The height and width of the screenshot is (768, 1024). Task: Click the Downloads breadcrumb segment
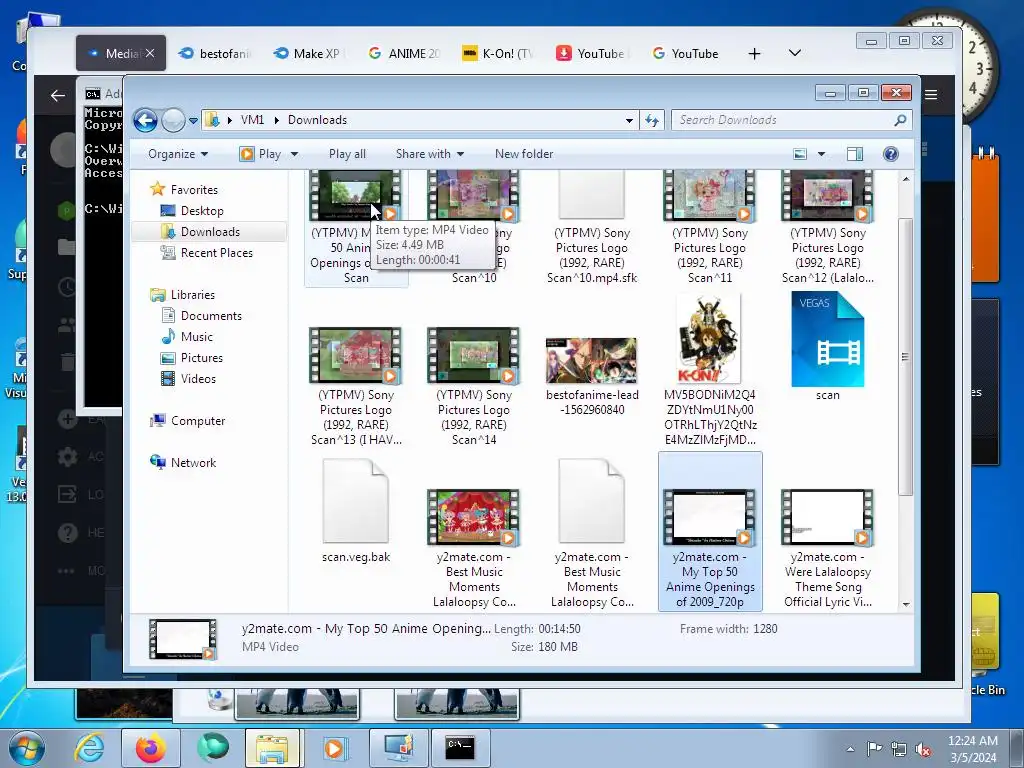coord(317,120)
